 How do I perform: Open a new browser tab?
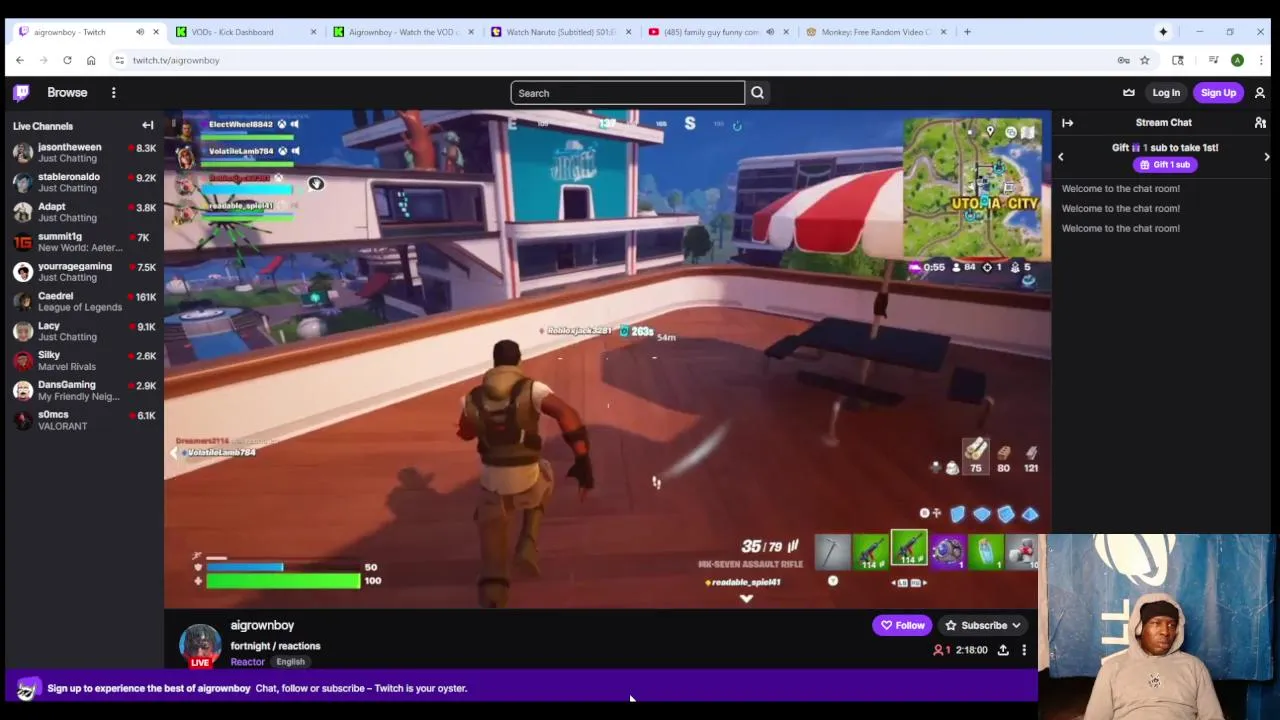tap(967, 32)
